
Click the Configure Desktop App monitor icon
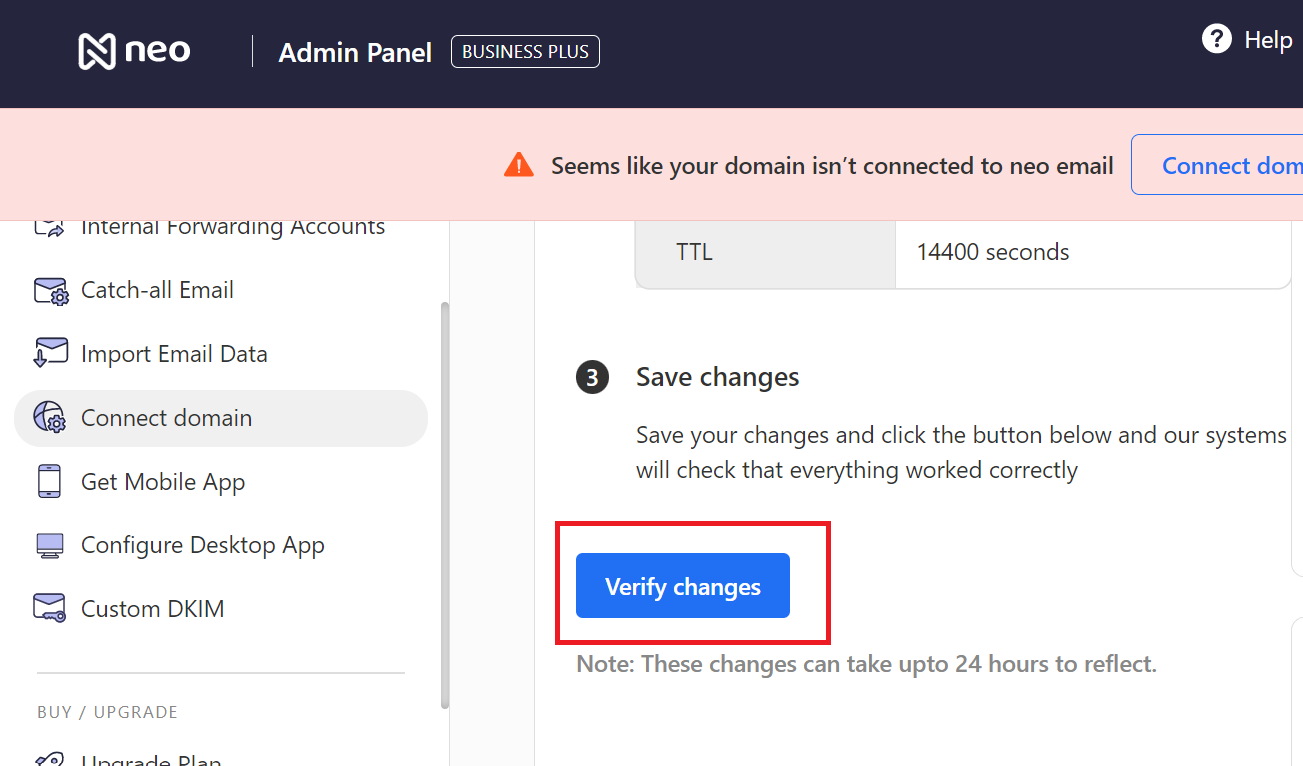tap(50, 546)
